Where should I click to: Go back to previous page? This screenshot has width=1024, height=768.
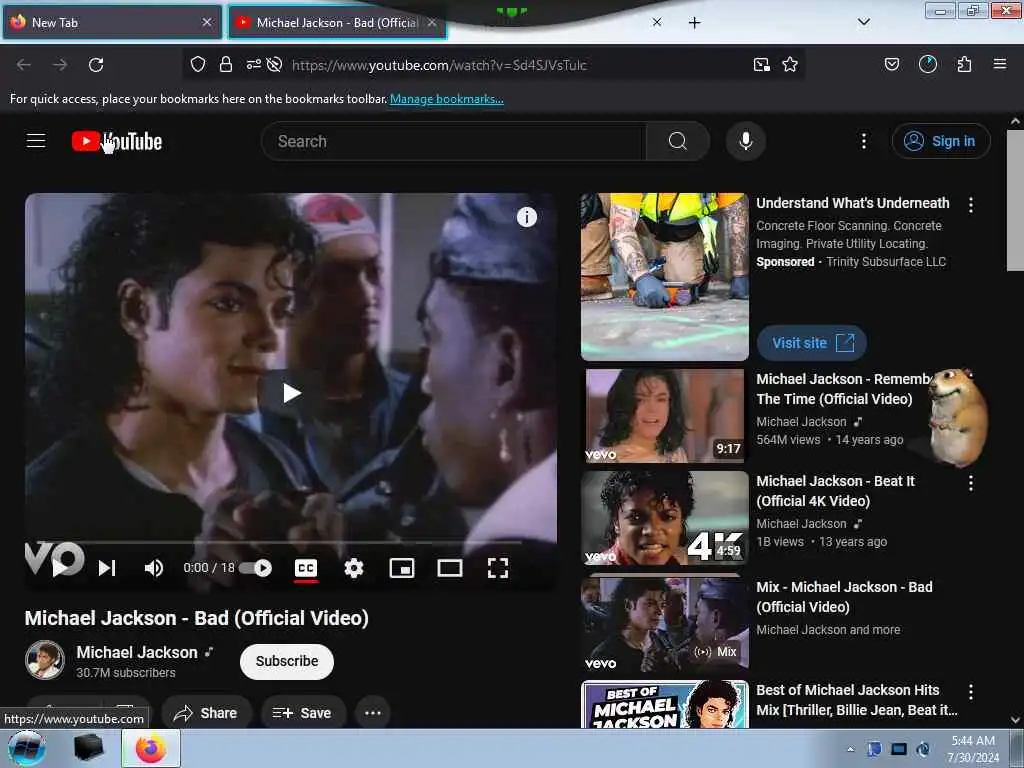point(24,65)
